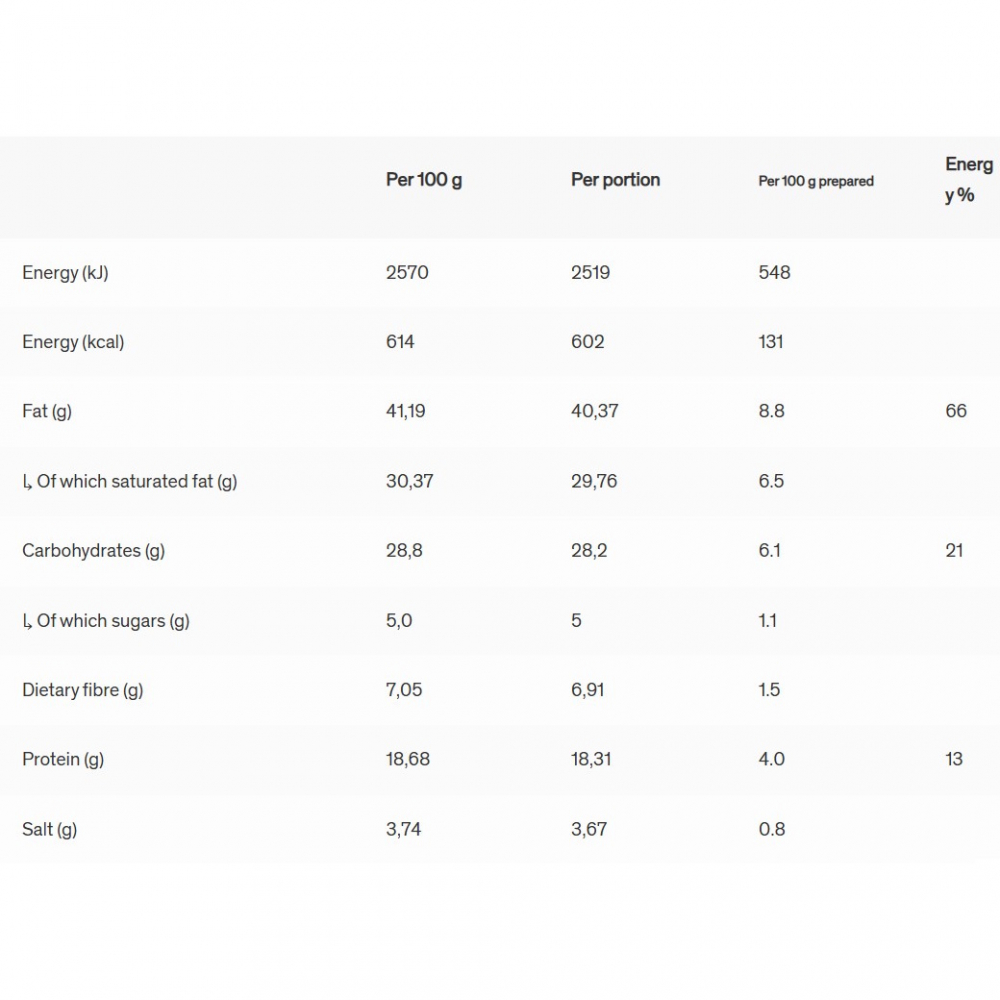This screenshot has width=1000, height=1000.
Task: Click the 548 kJ prepared energy value
Action: click(774, 272)
